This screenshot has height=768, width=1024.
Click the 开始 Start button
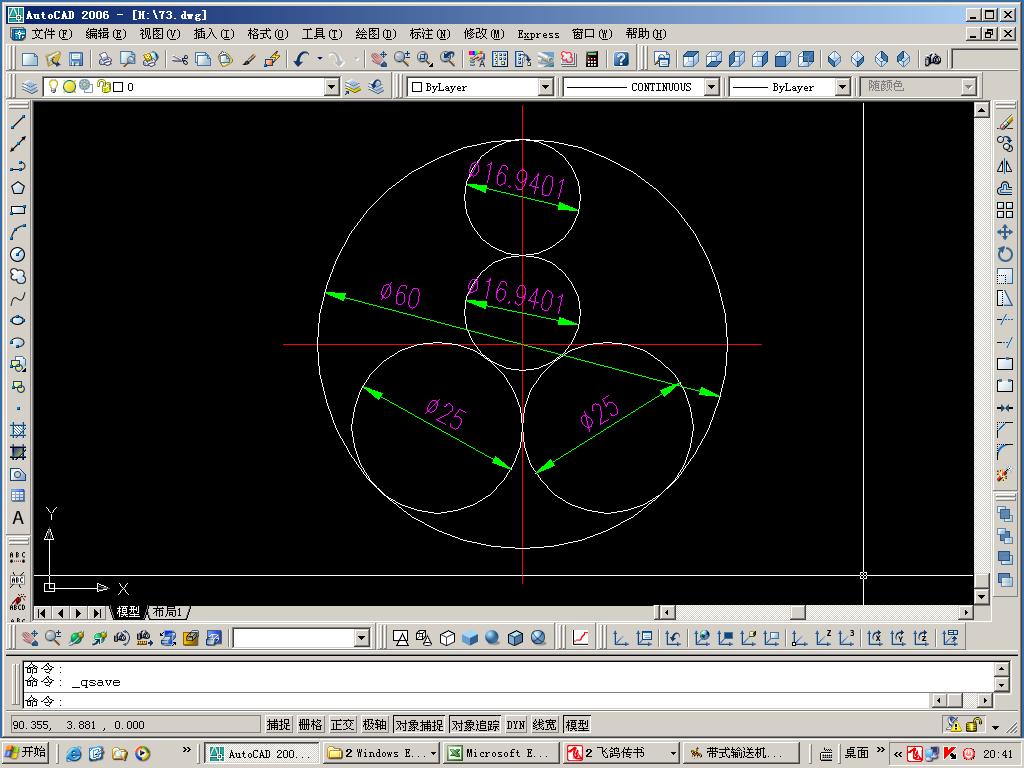[x=27, y=753]
